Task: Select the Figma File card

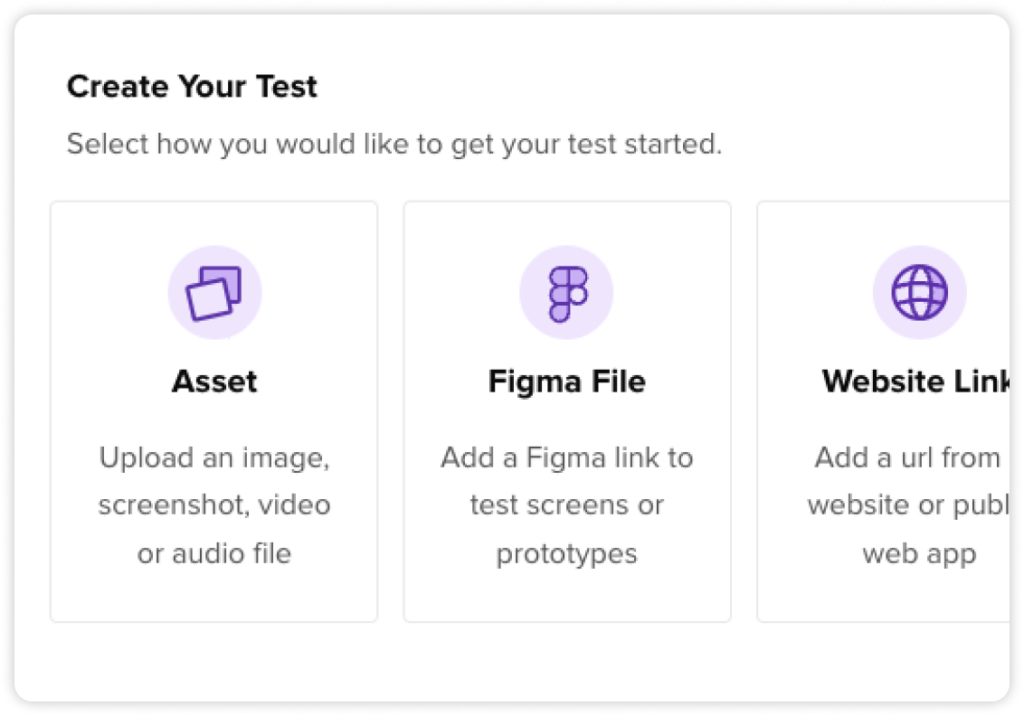Action: click(x=566, y=410)
